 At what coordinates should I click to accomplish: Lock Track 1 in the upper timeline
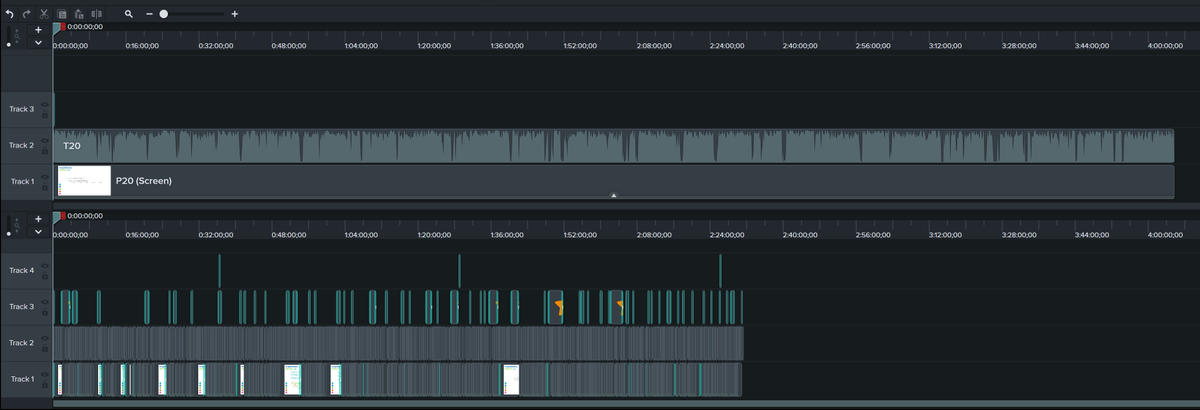click(x=45, y=186)
